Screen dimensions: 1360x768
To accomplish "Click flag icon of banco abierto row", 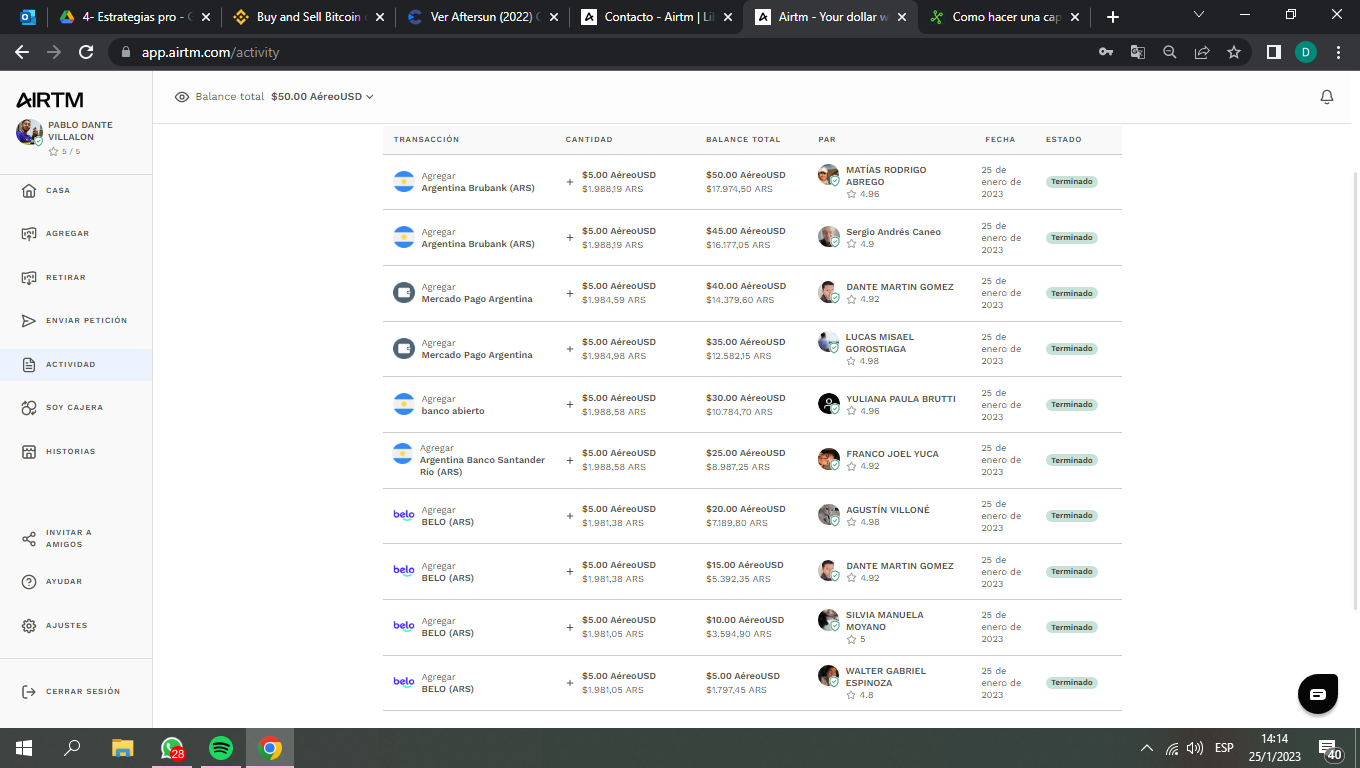I will pos(404,404).
